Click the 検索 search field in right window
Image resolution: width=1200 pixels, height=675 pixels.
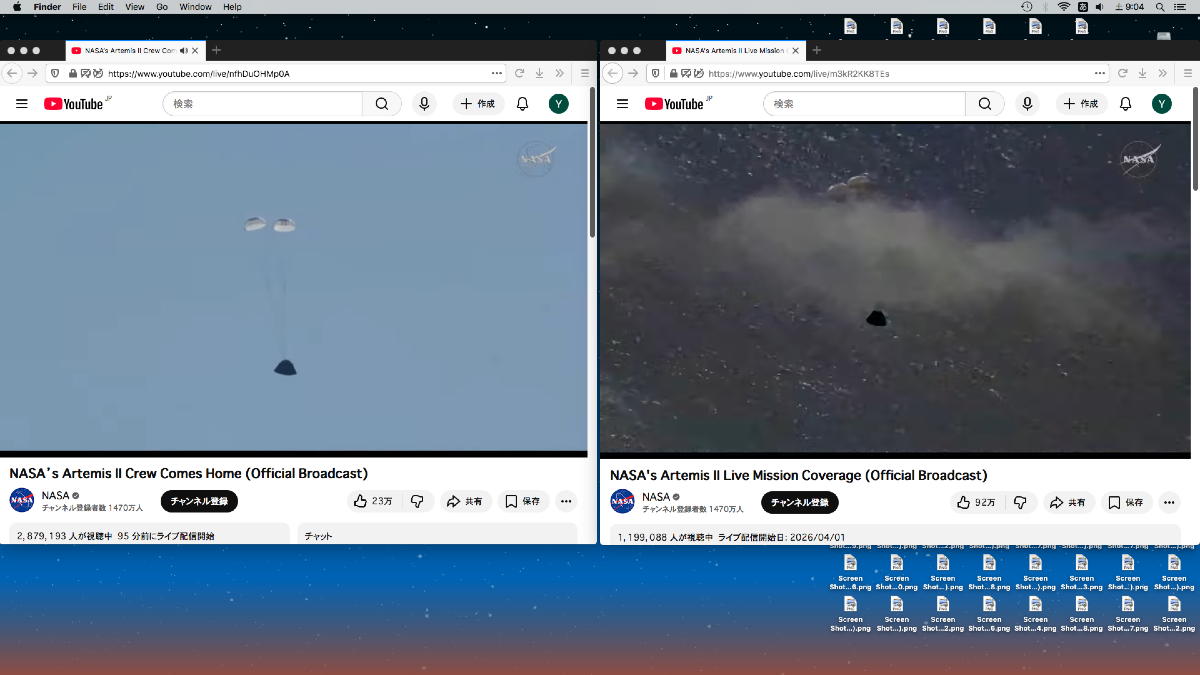coord(864,104)
